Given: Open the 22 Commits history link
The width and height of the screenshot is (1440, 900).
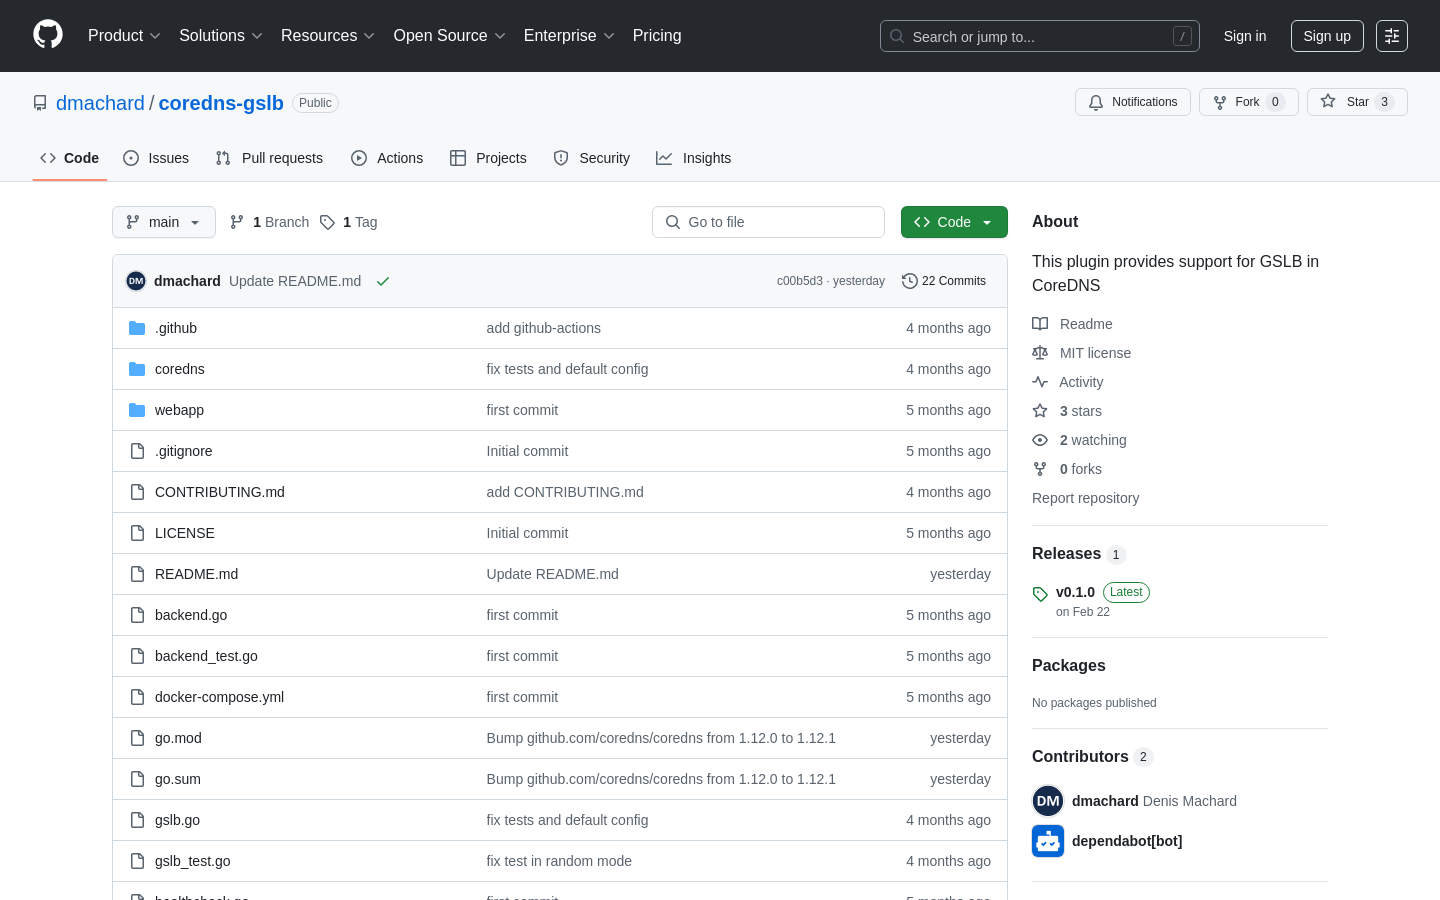Looking at the screenshot, I should pyautogui.click(x=944, y=281).
